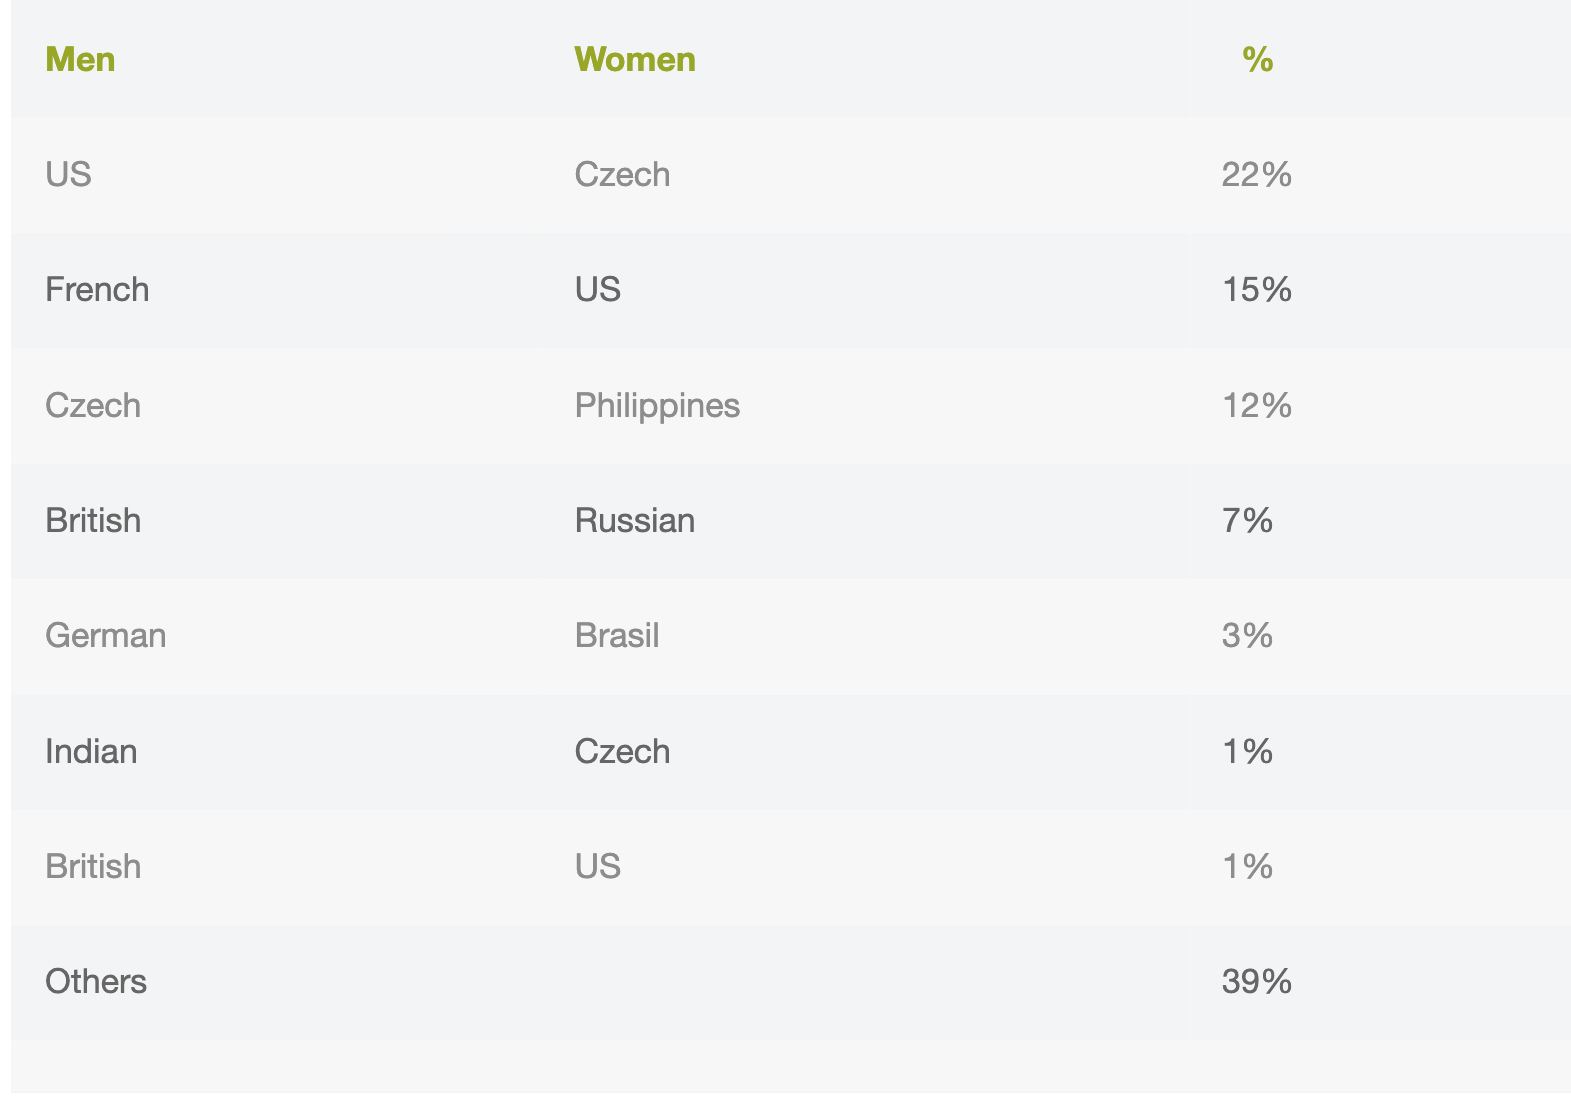
Task: Click British in the Russian row
Action: pos(93,521)
